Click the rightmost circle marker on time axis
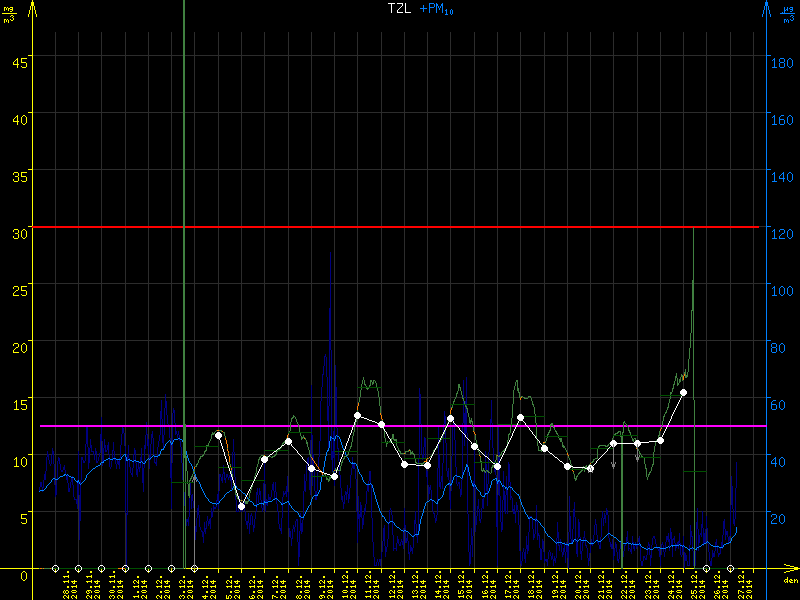Image resolution: width=800 pixels, height=600 pixels. pyautogui.click(x=730, y=569)
